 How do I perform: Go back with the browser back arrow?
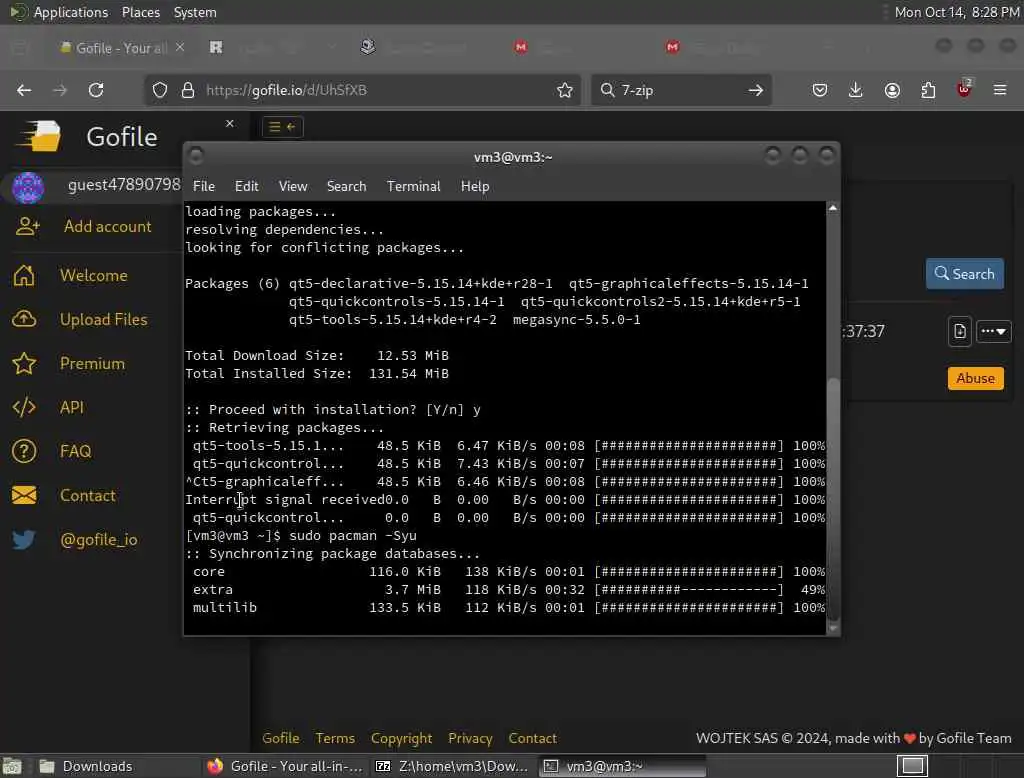pyautogui.click(x=24, y=90)
